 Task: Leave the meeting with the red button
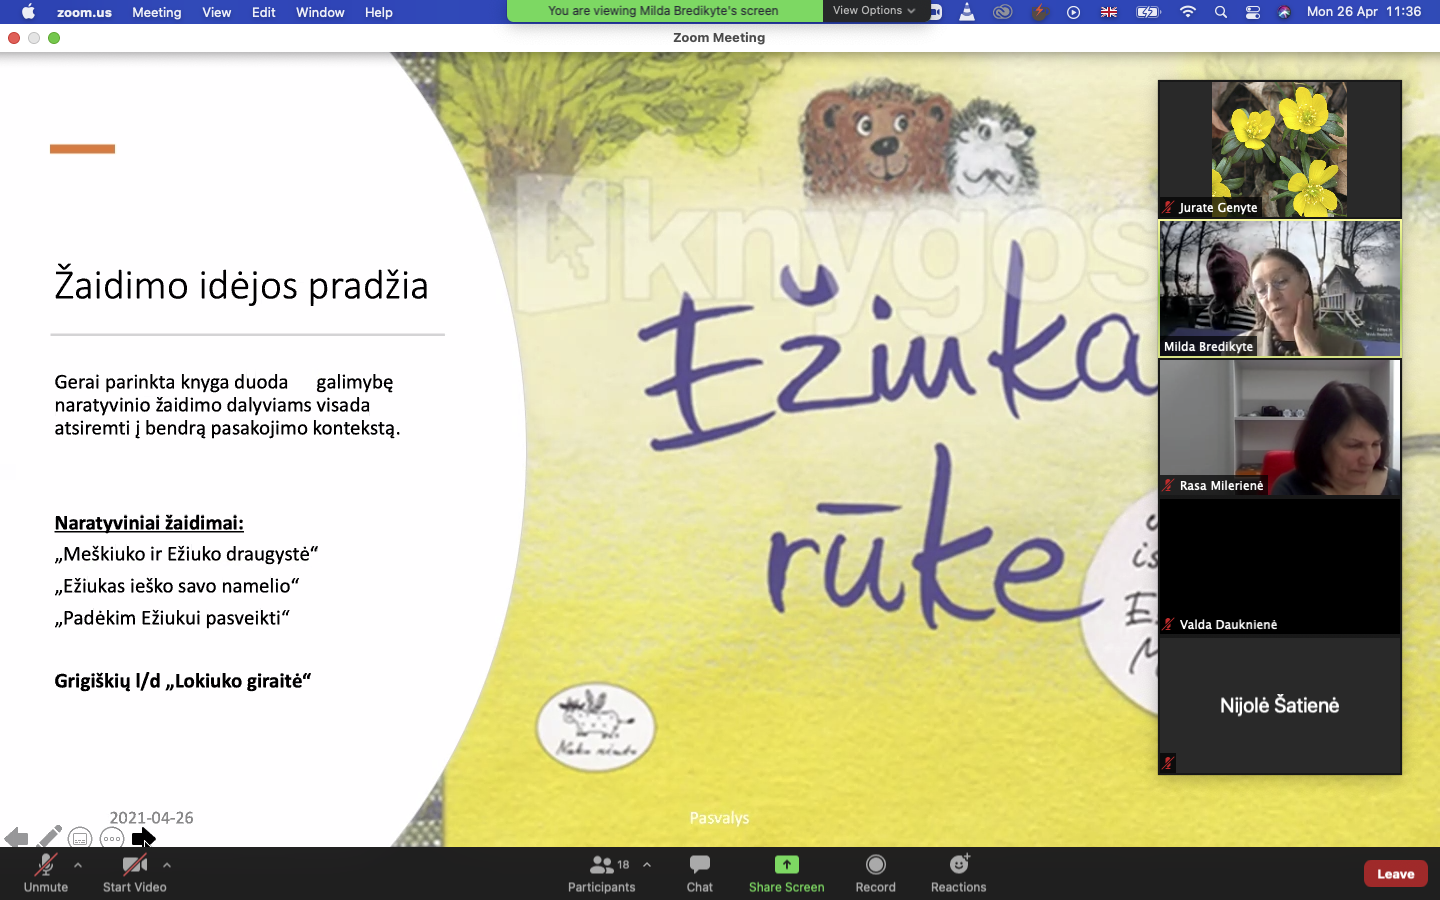pos(1396,873)
